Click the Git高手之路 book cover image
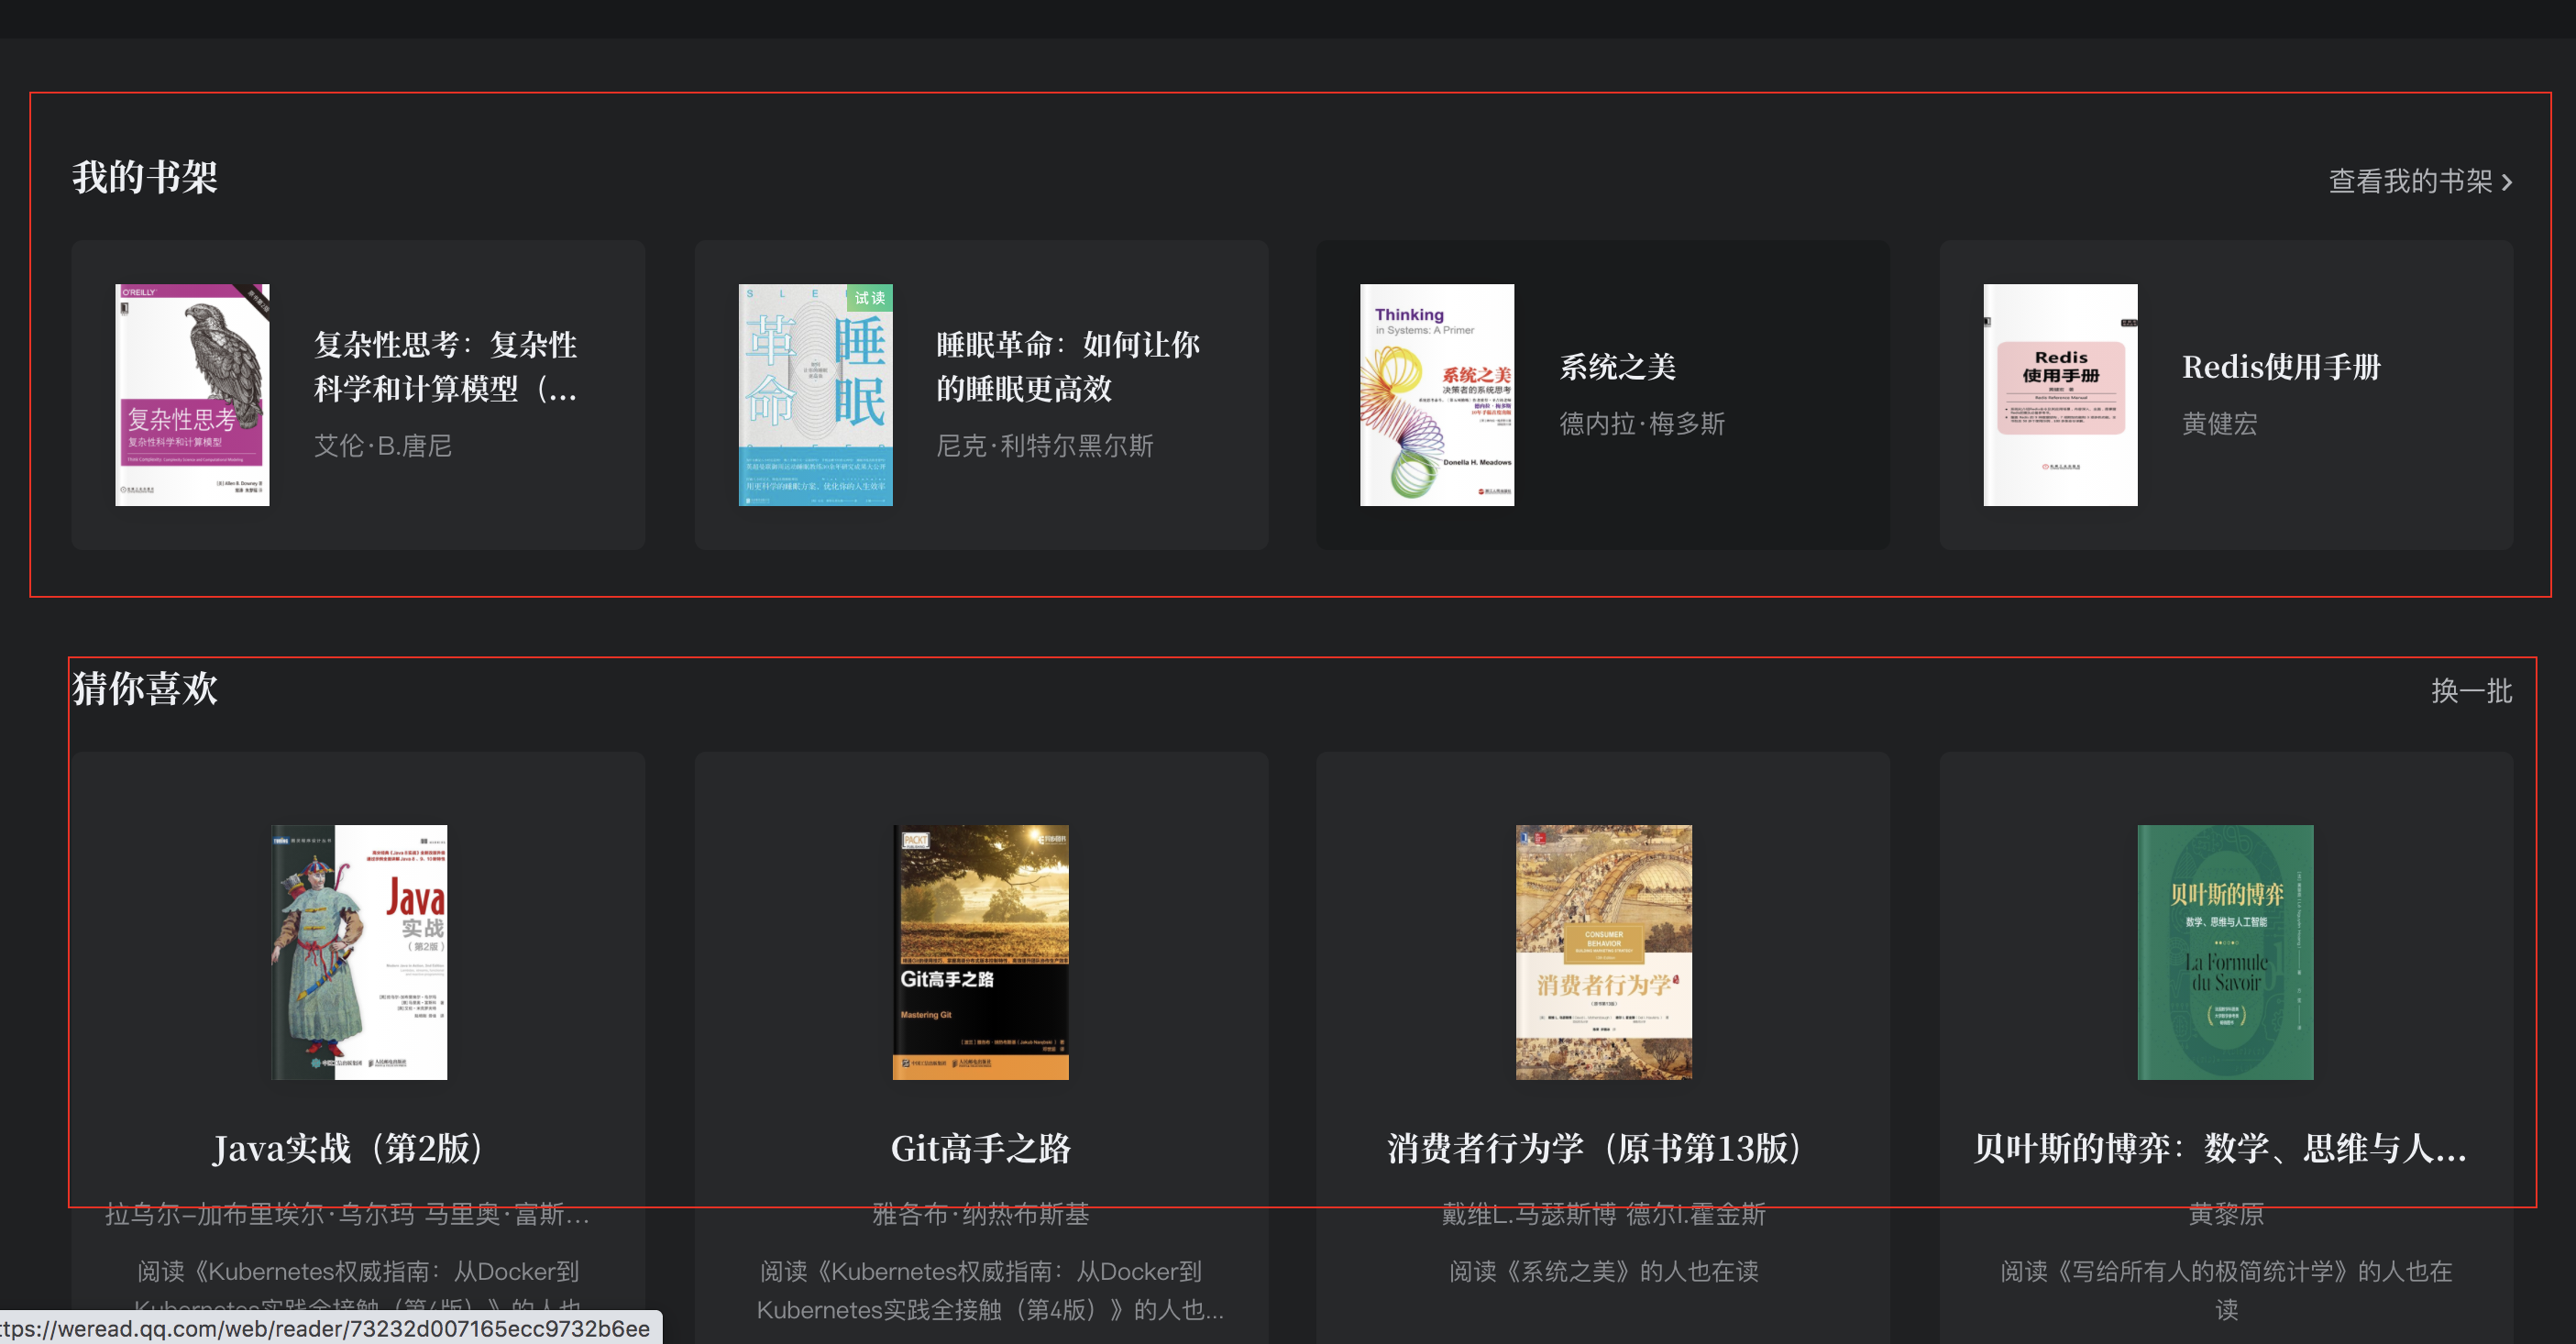 pos(980,951)
